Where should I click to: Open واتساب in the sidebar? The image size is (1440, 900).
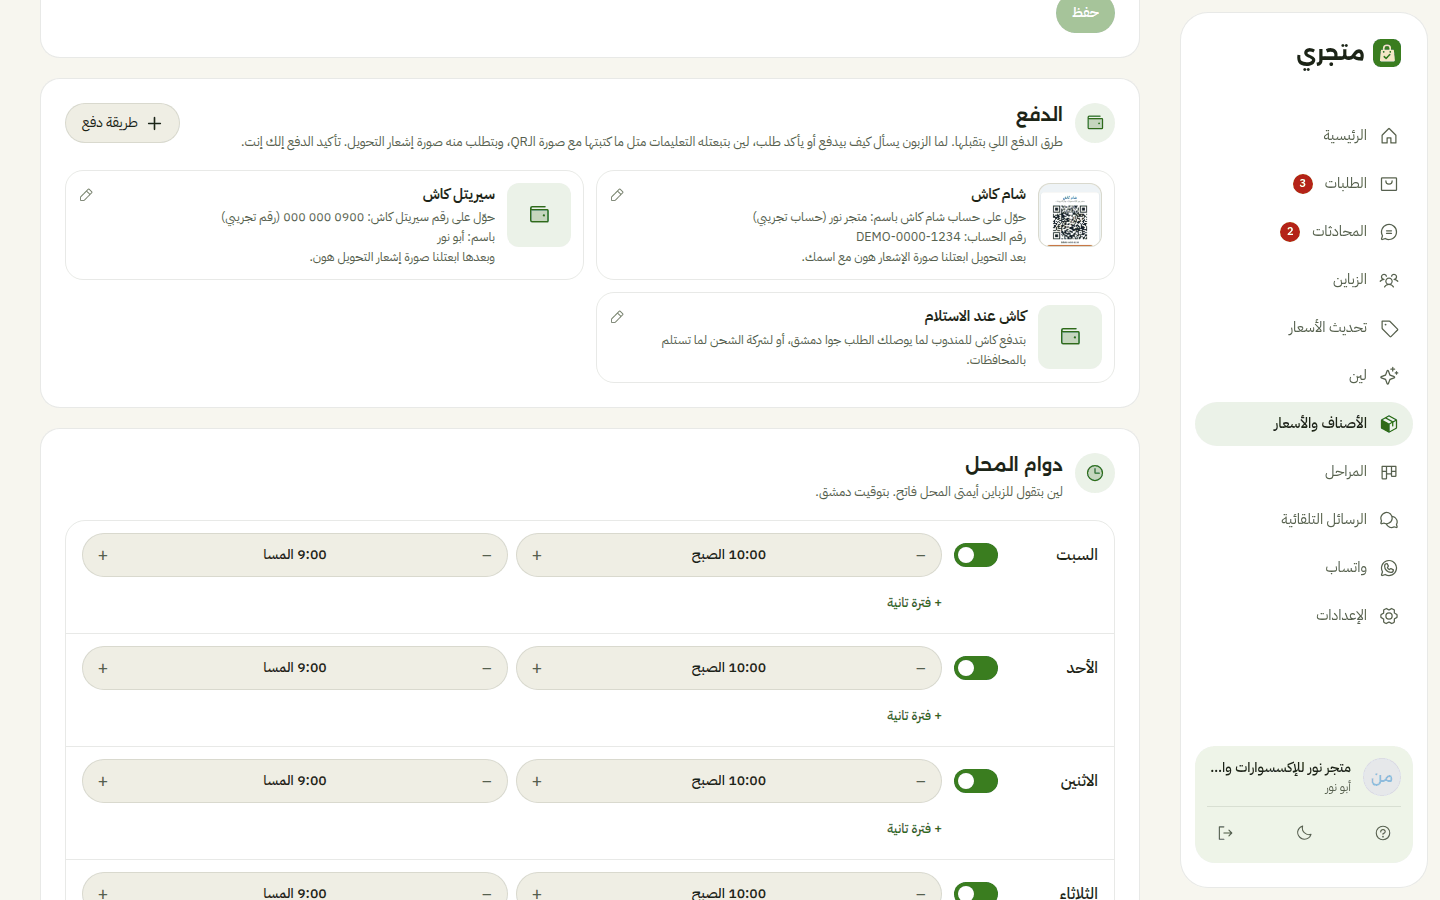[1304, 568]
